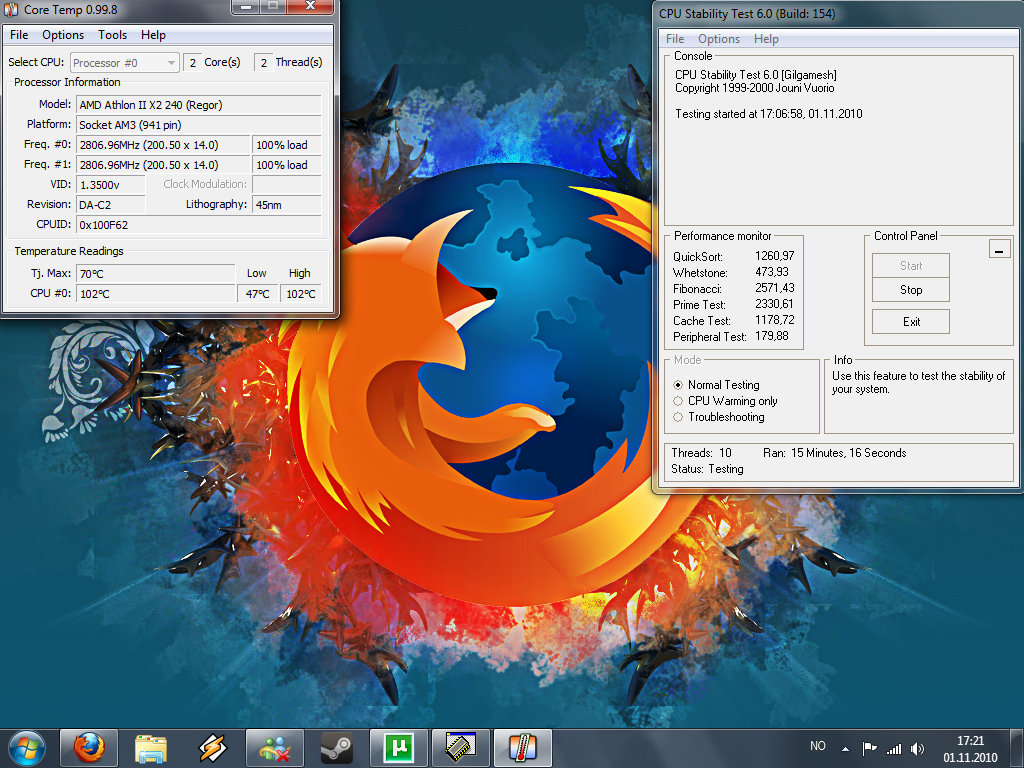The image size is (1024, 768).
Task: Expand the Select CPU Processor #0 dropdown
Action: [x=124, y=63]
